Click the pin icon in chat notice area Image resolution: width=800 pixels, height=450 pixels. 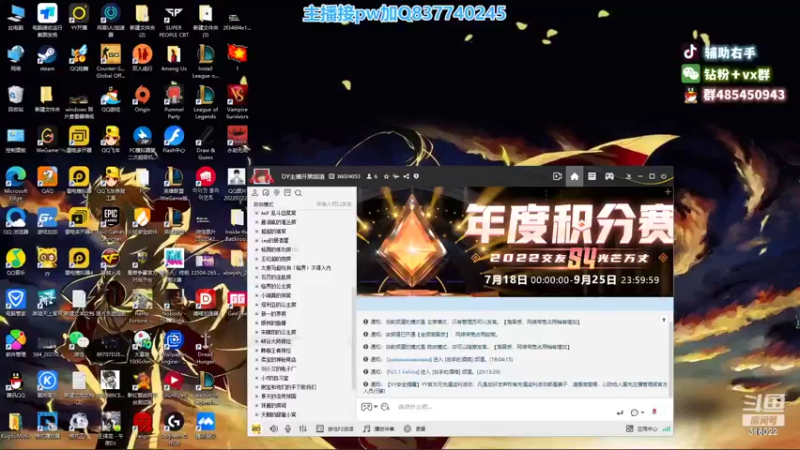point(664,320)
